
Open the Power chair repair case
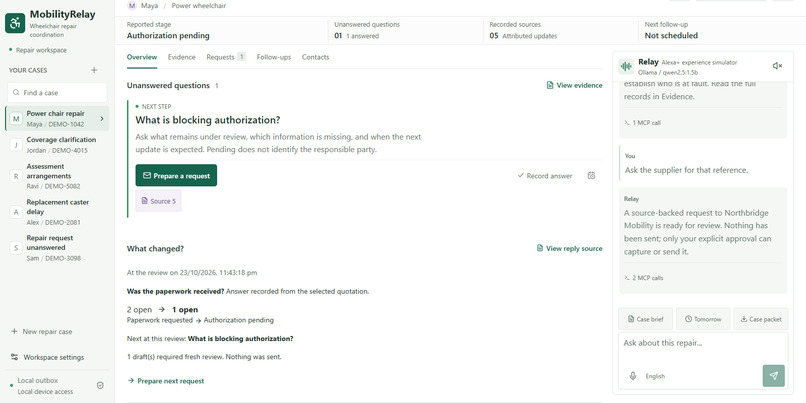tap(57, 119)
